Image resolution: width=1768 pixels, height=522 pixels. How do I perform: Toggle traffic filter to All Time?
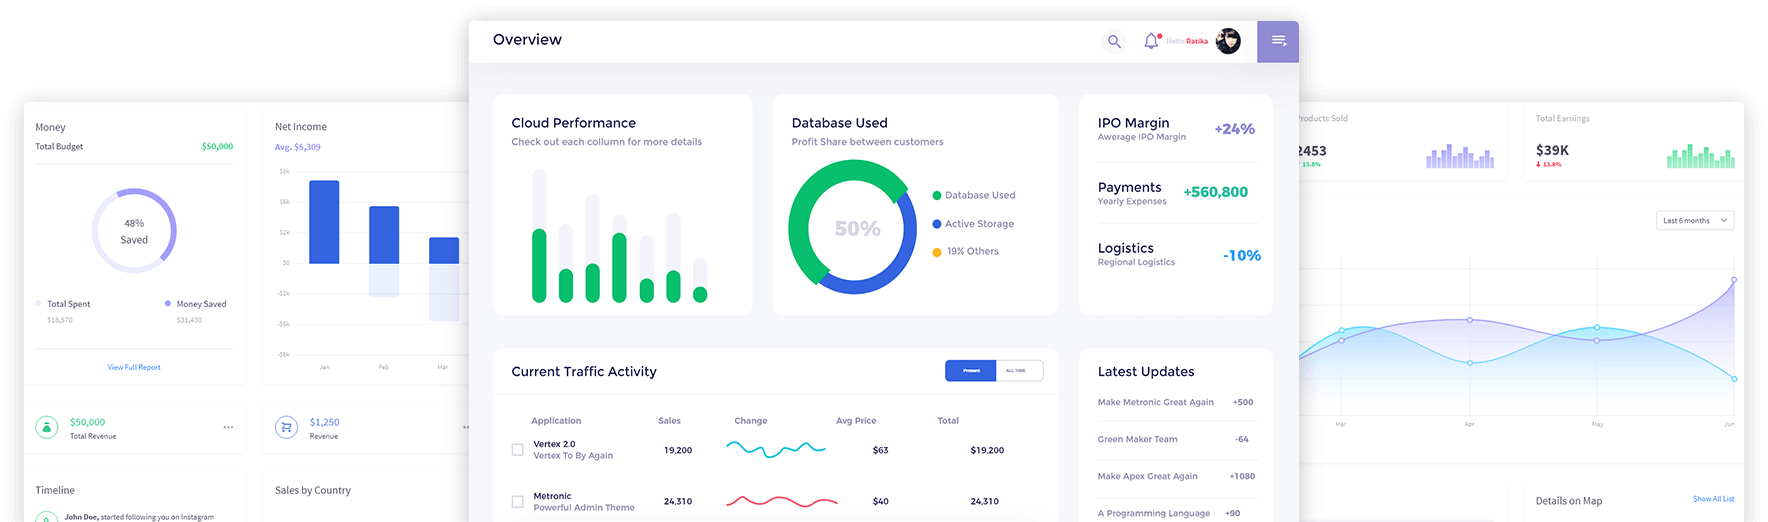(1018, 371)
